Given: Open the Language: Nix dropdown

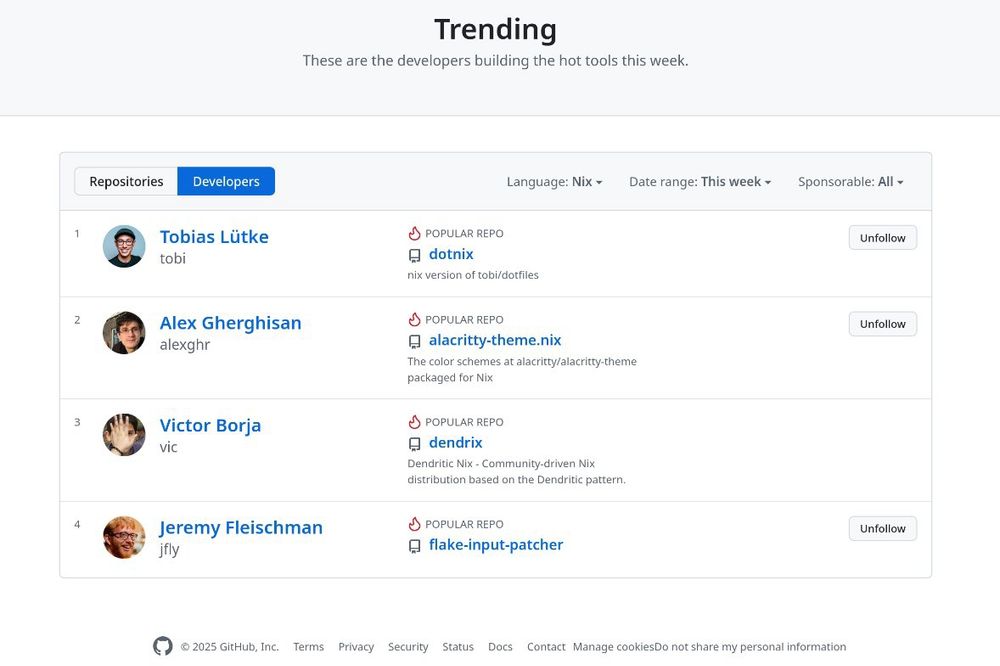Looking at the screenshot, I should tap(554, 182).
